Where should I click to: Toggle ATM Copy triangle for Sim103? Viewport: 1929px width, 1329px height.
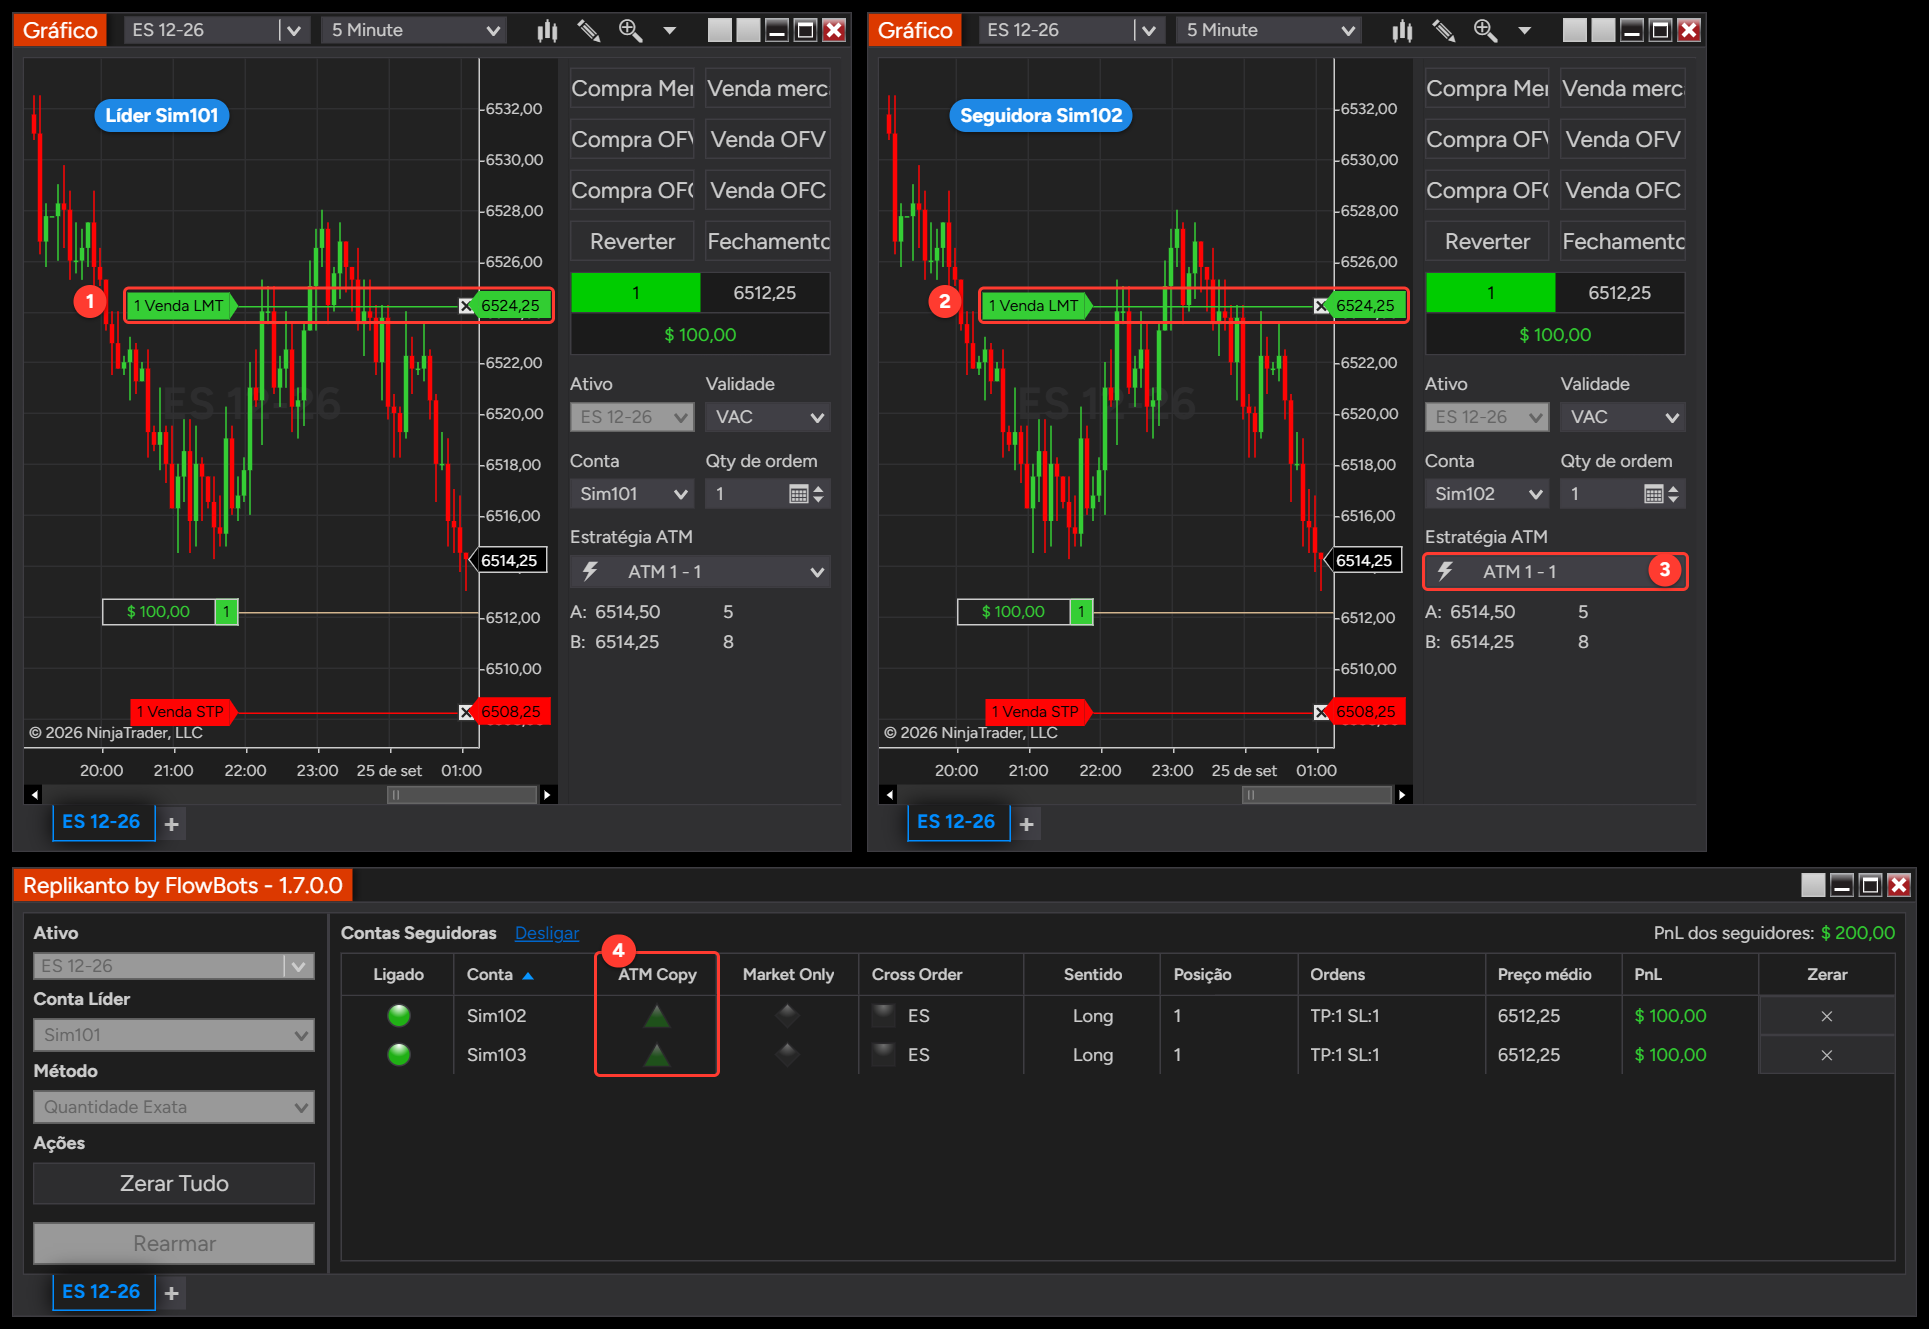coord(657,1055)
